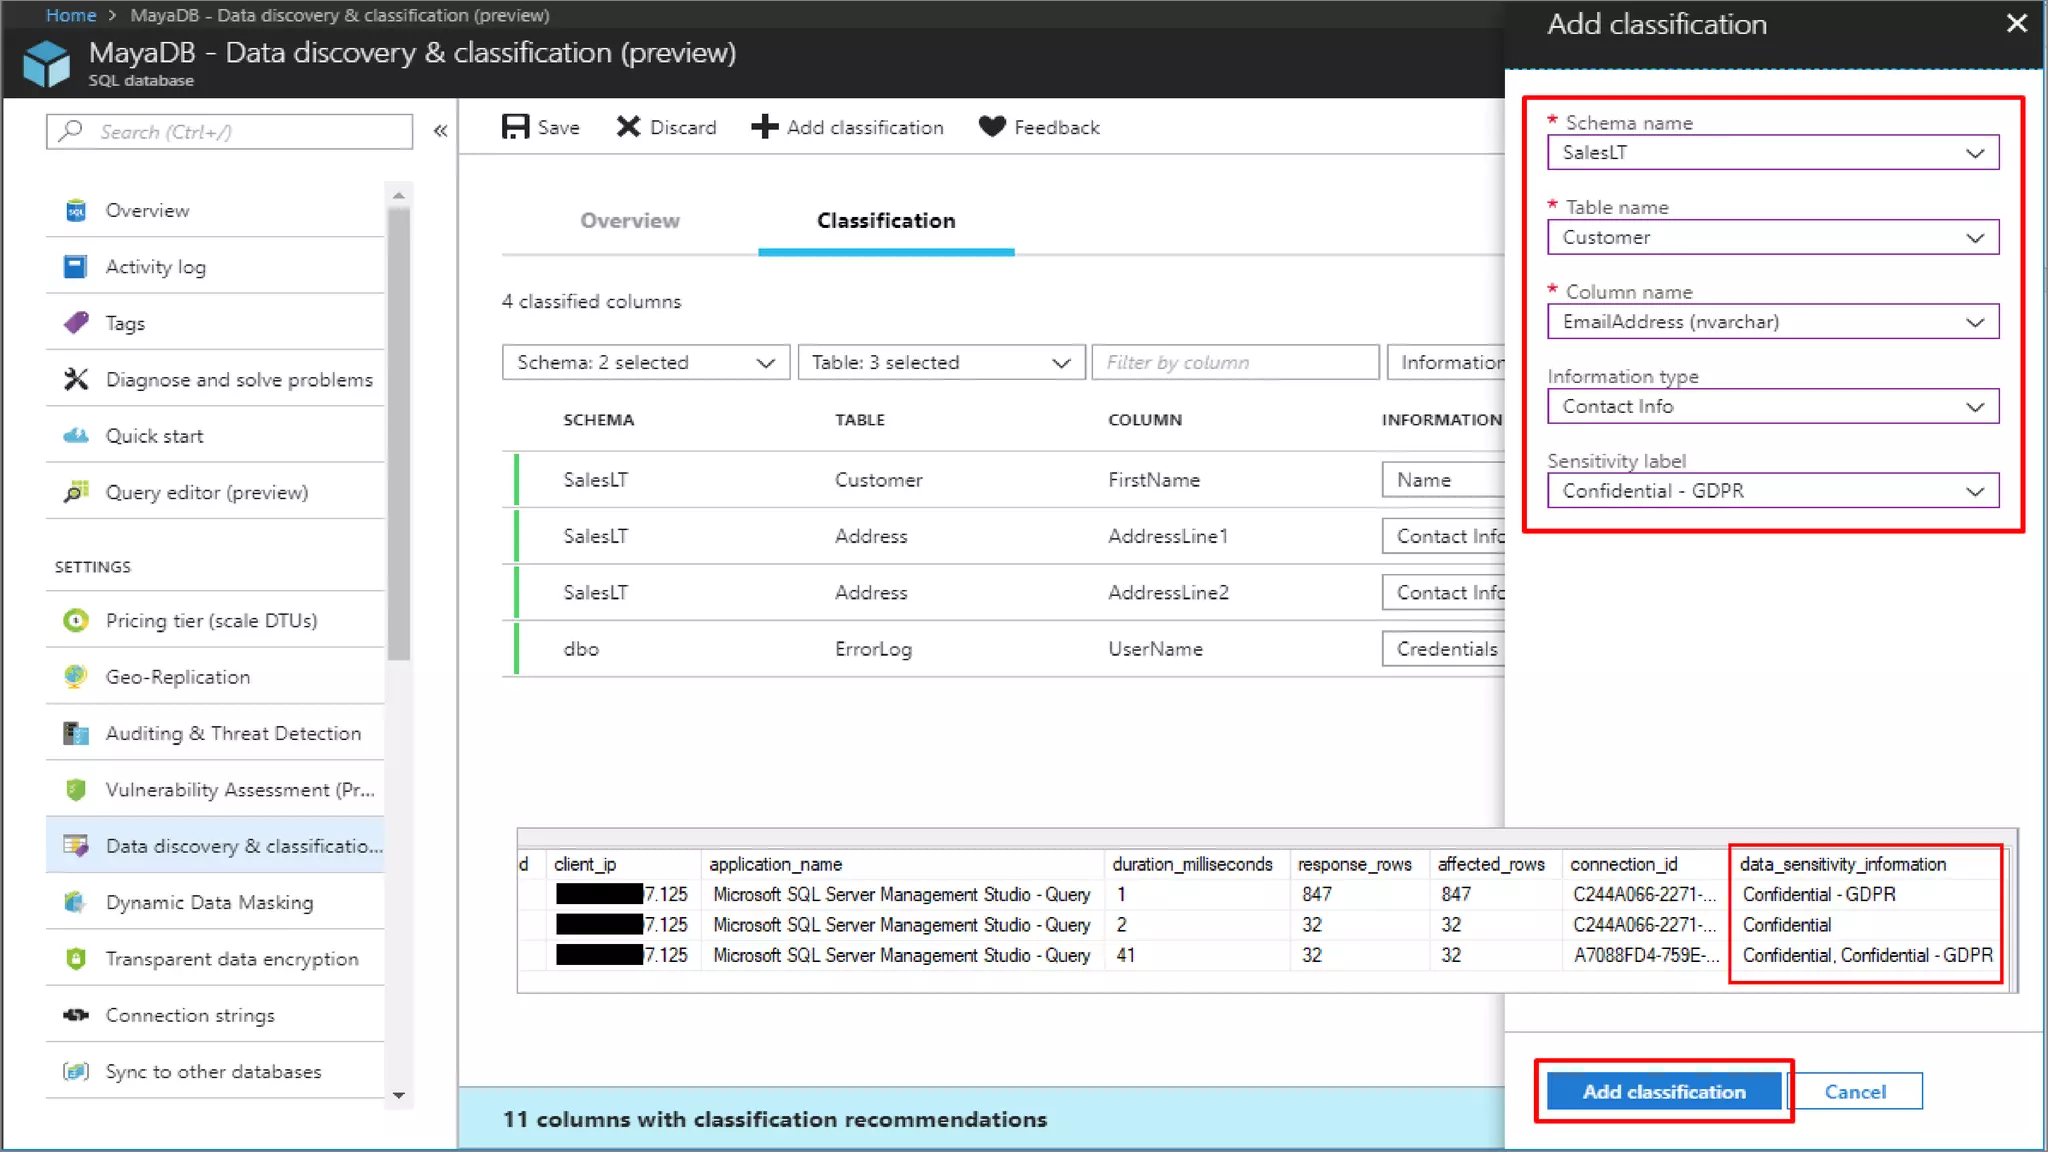Click the Pricing tier icon
2048x1152 pixels.
pos(76,621)
